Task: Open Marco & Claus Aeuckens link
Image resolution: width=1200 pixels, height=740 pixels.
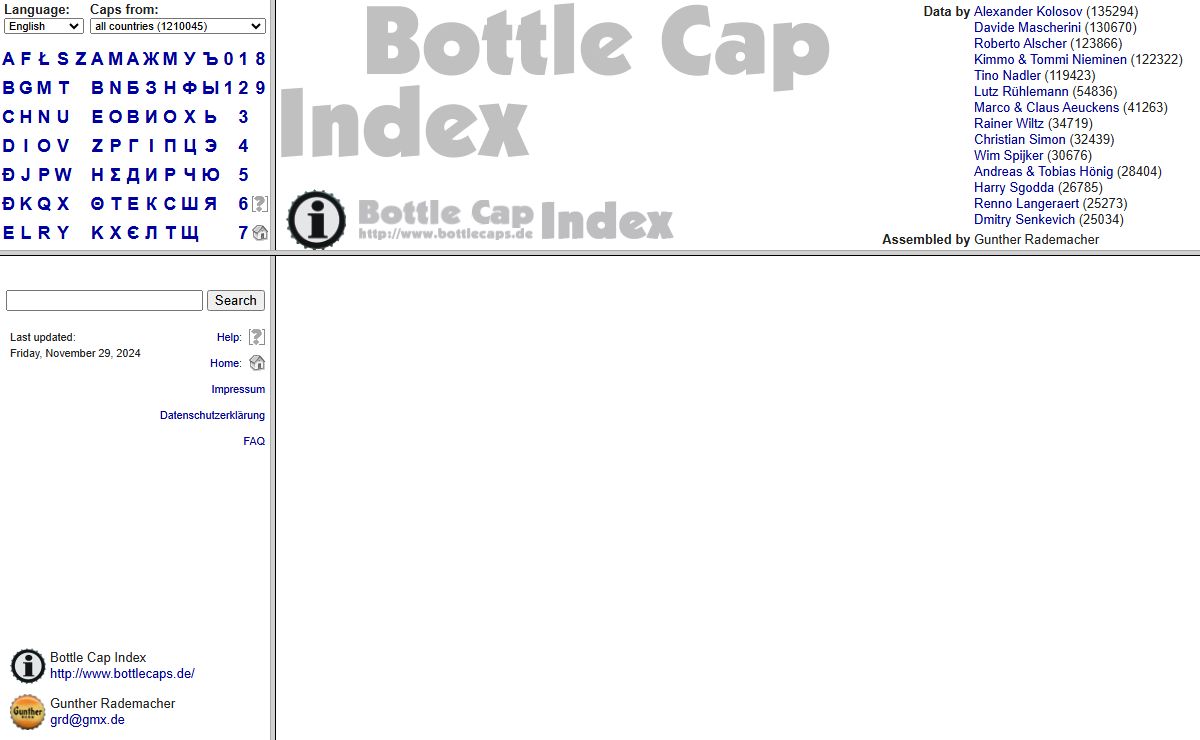Action: 1047,108
